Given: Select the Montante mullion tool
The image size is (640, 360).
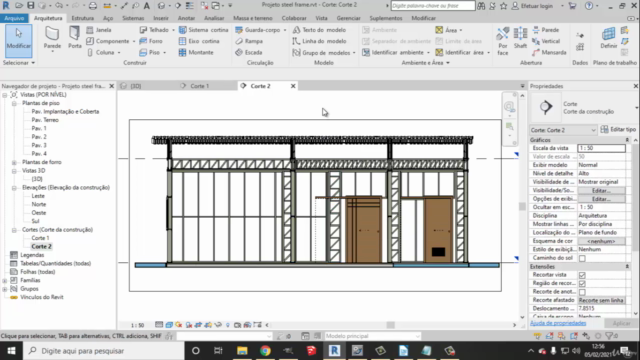Looking at the screenshot, I should [x=196, y=53].
